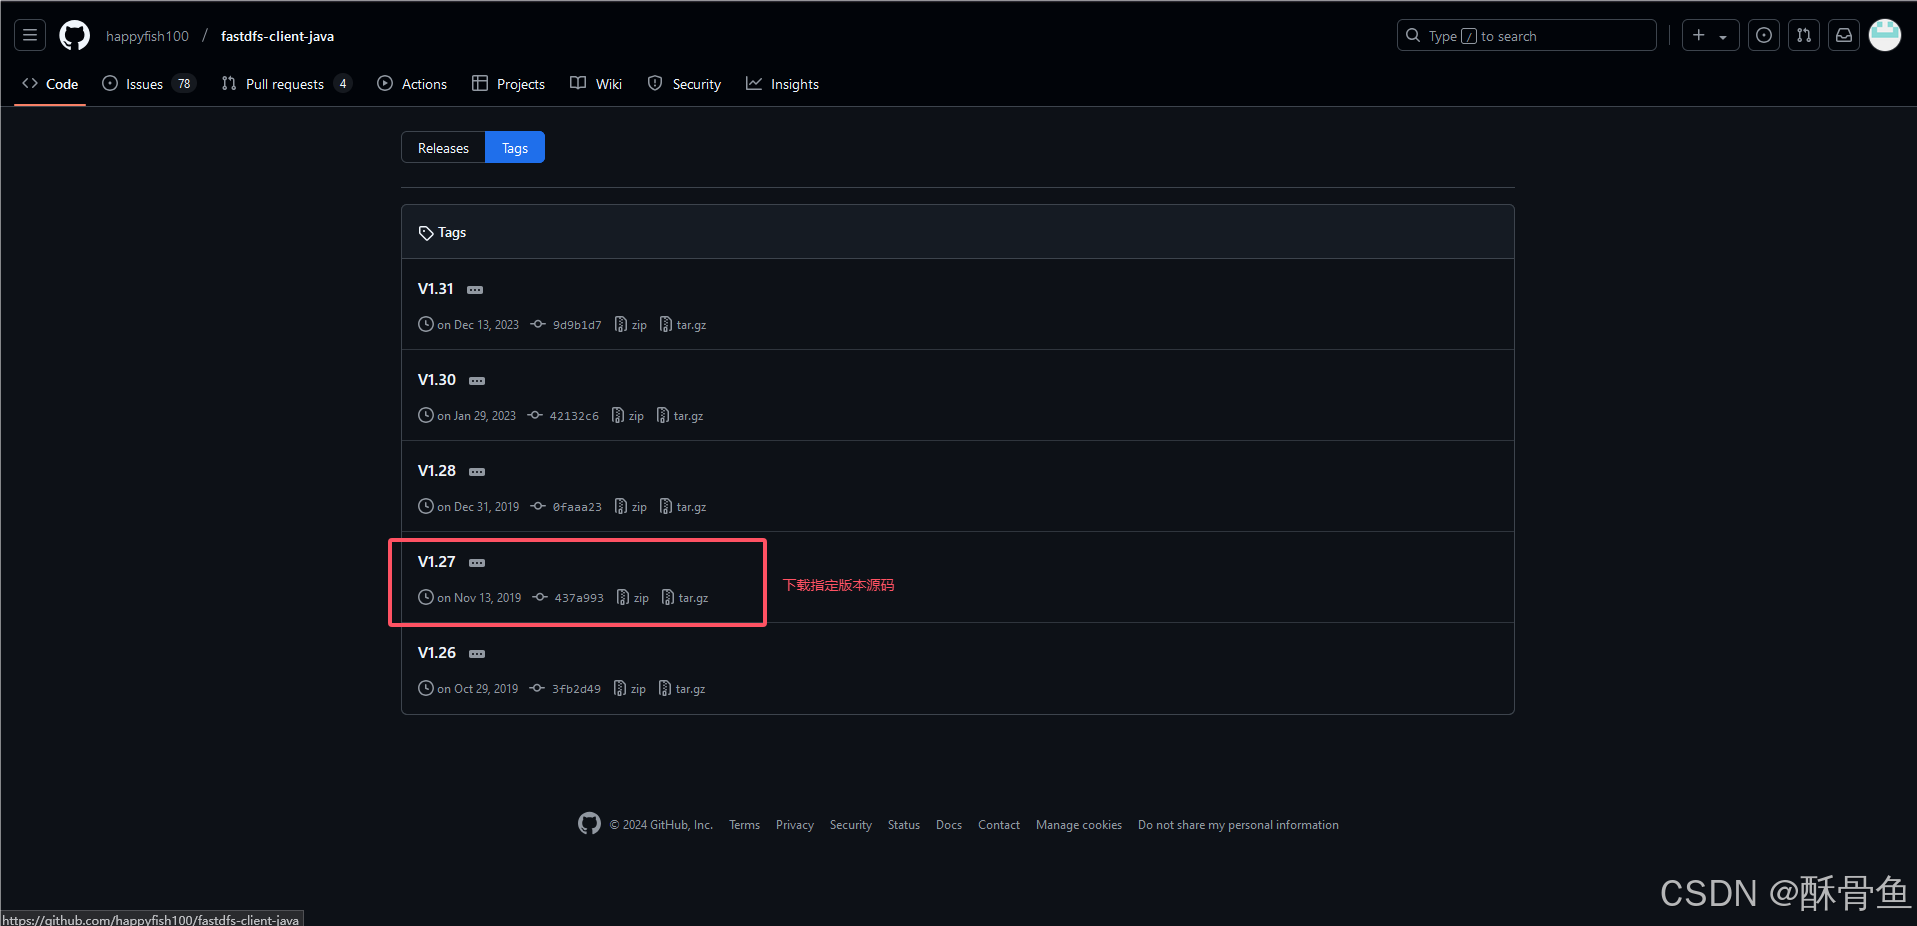
Task: Expand the V1.30 tag message ellipsis
Action: (477, 381)
